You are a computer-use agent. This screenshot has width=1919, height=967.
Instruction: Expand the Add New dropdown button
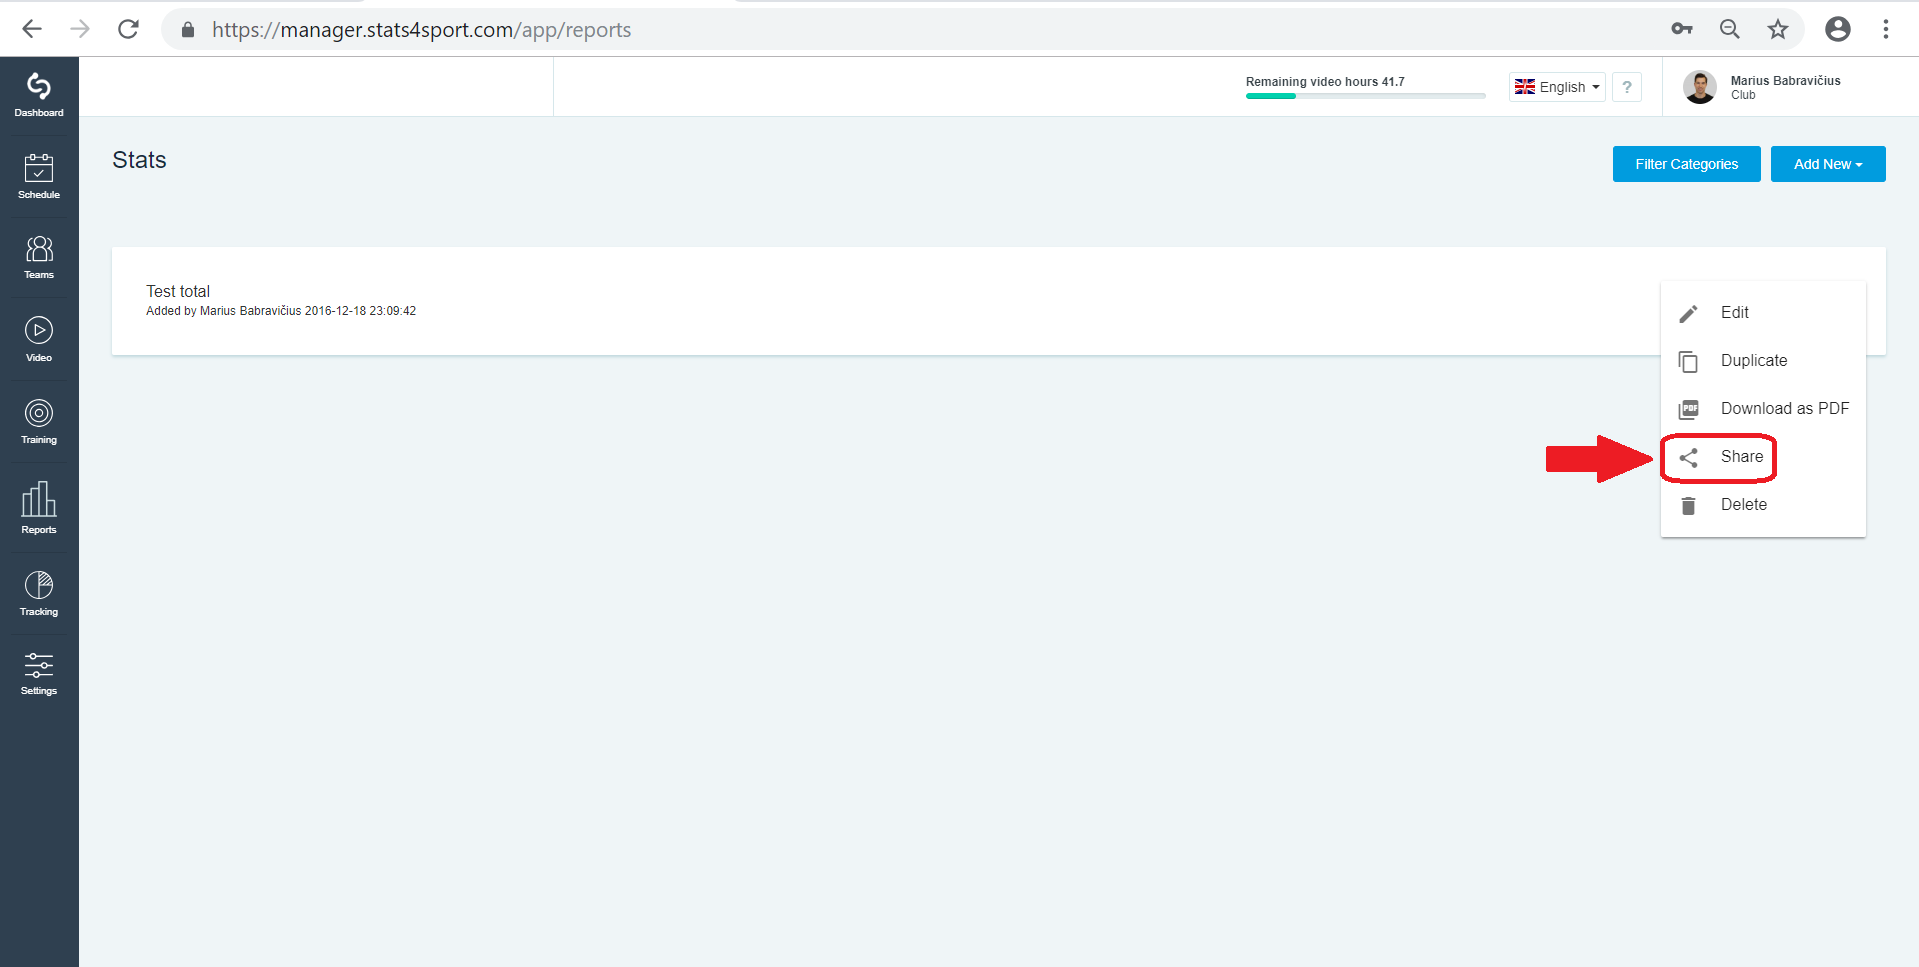pos(1828,164)
